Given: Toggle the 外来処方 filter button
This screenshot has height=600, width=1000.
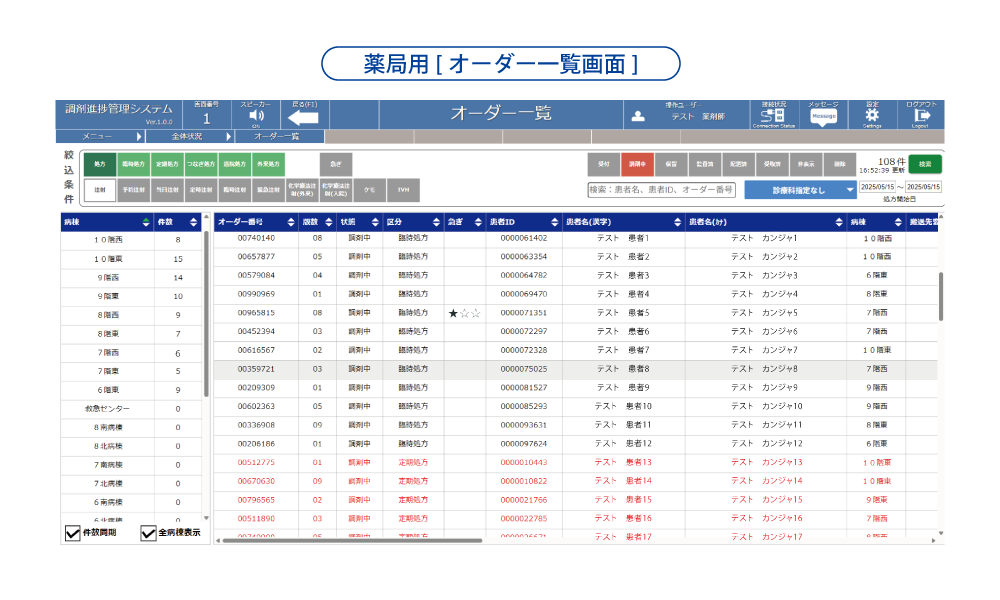Looking at the screenshot, I should 268,165.
